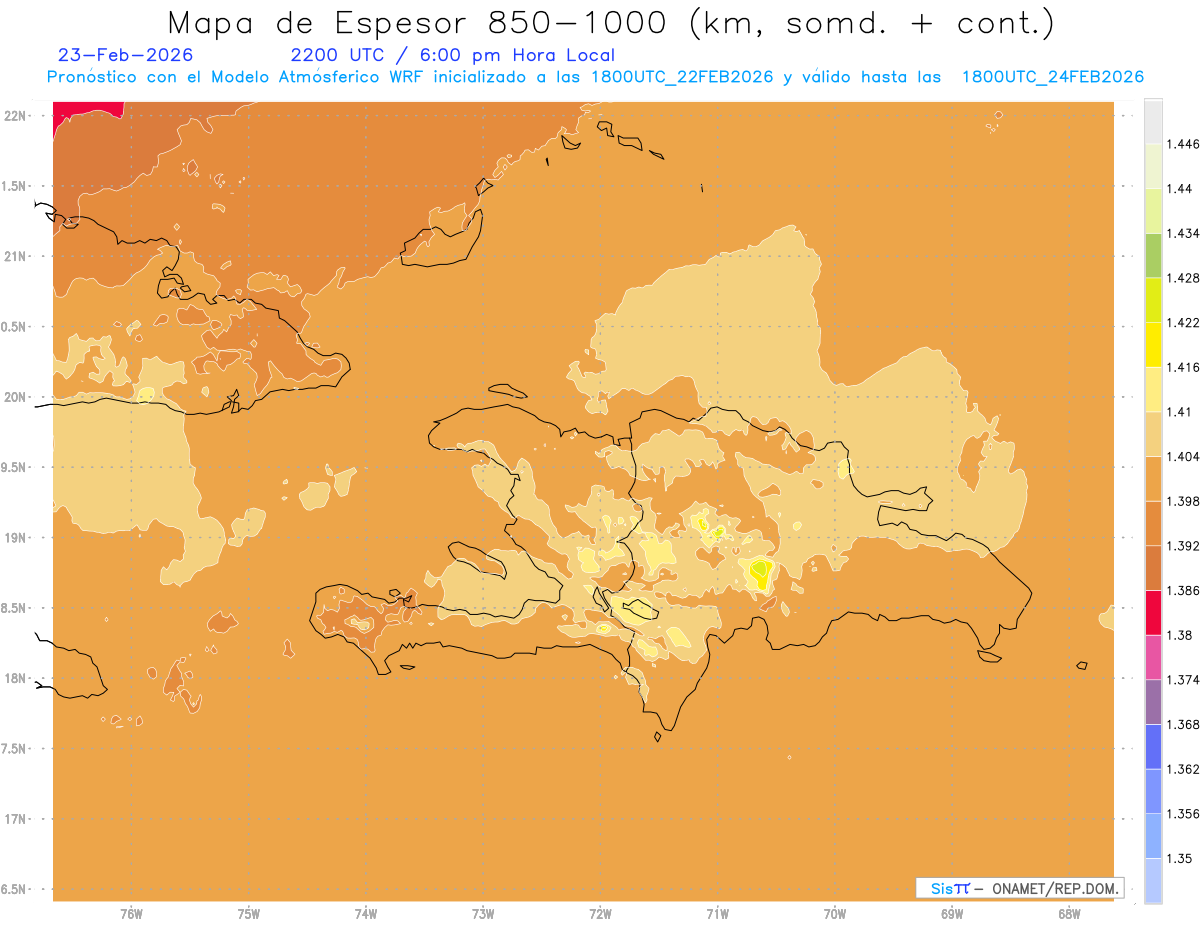Click the legend value 1.362

click(1185, 769)
